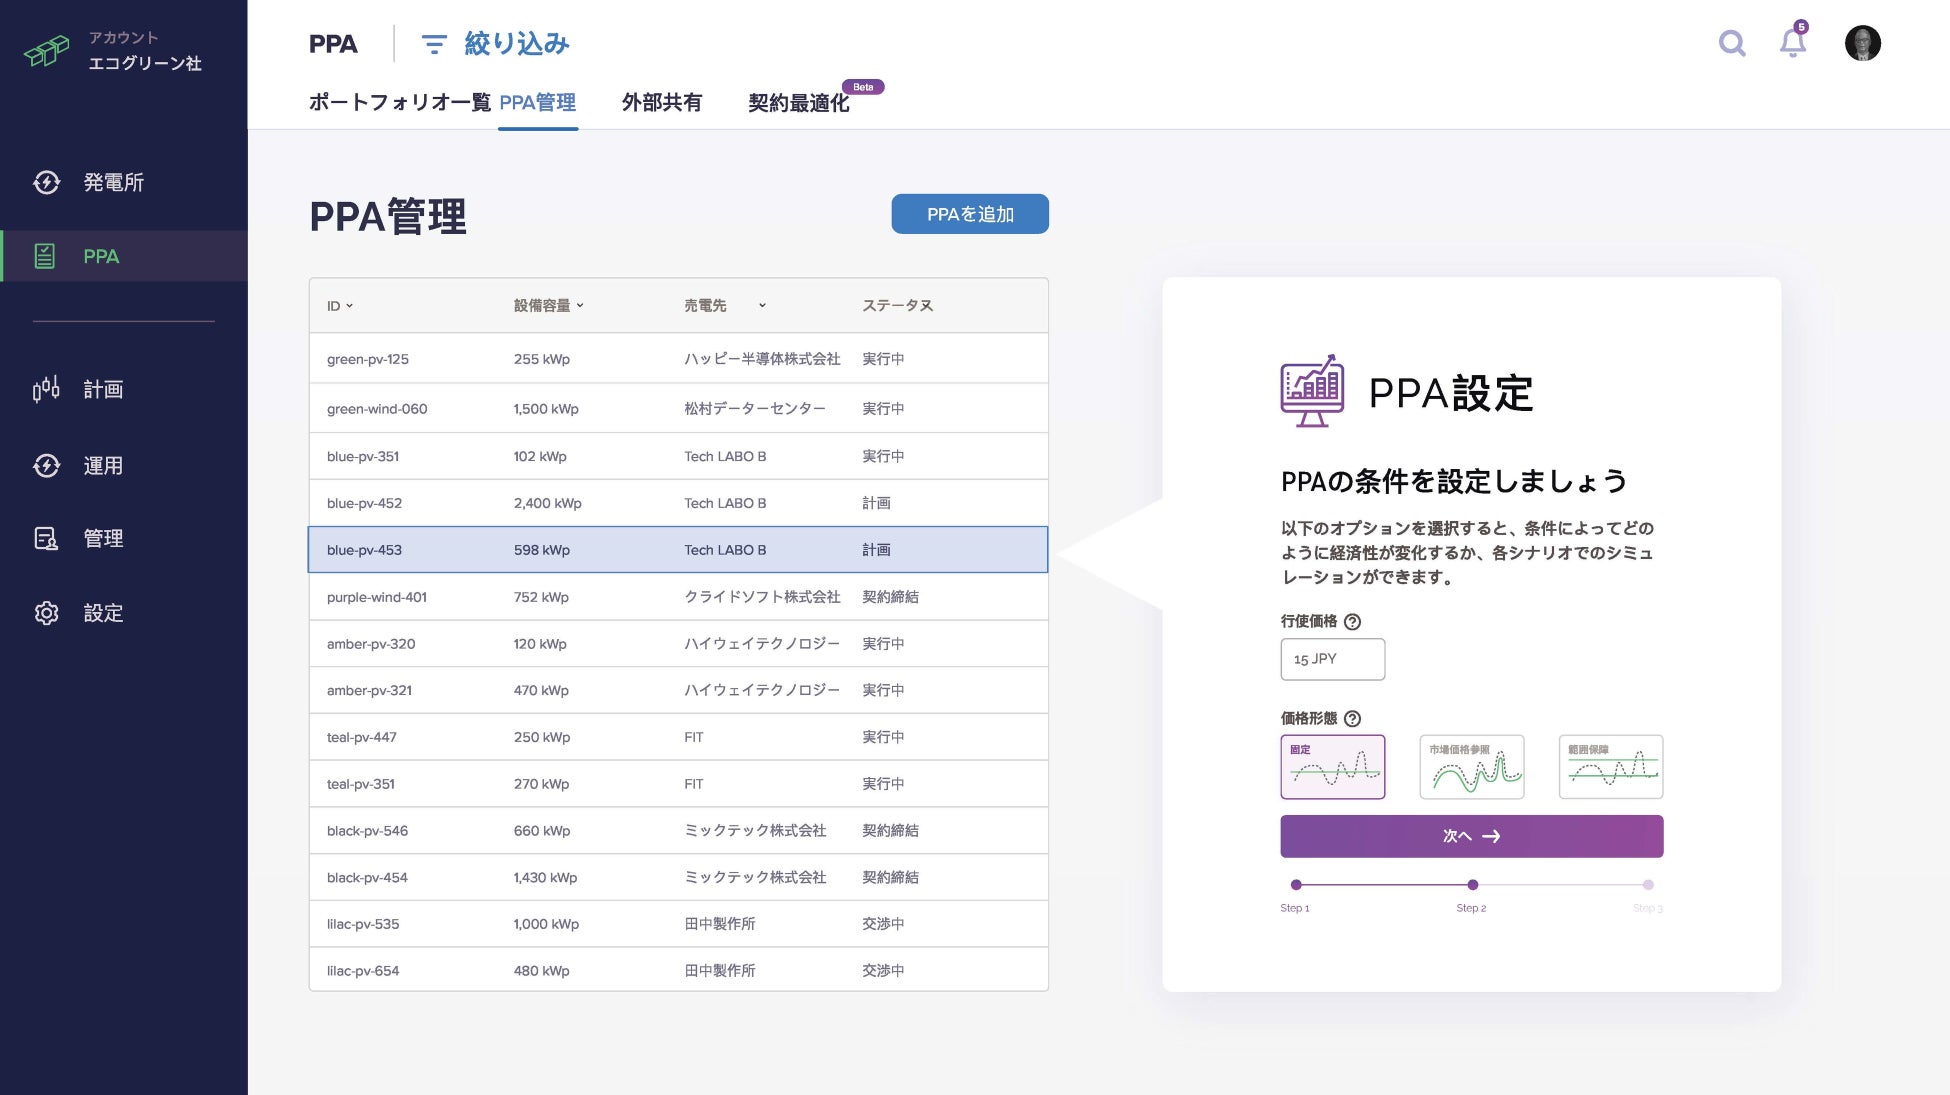The width and height of the screenshot is (1950, 1095).
Task: Select 市場価格参照 price type option
Action: pyautogui.click(x=1471, y=767)
